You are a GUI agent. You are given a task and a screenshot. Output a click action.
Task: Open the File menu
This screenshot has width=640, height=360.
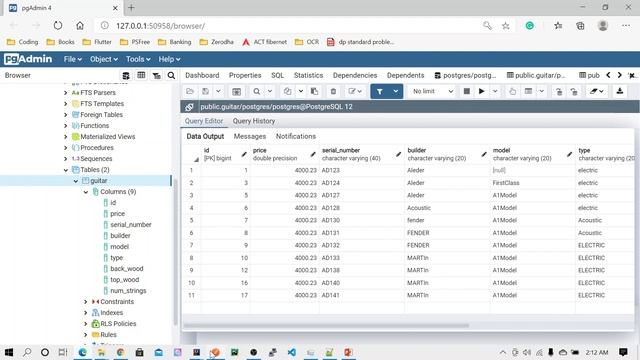72,59
